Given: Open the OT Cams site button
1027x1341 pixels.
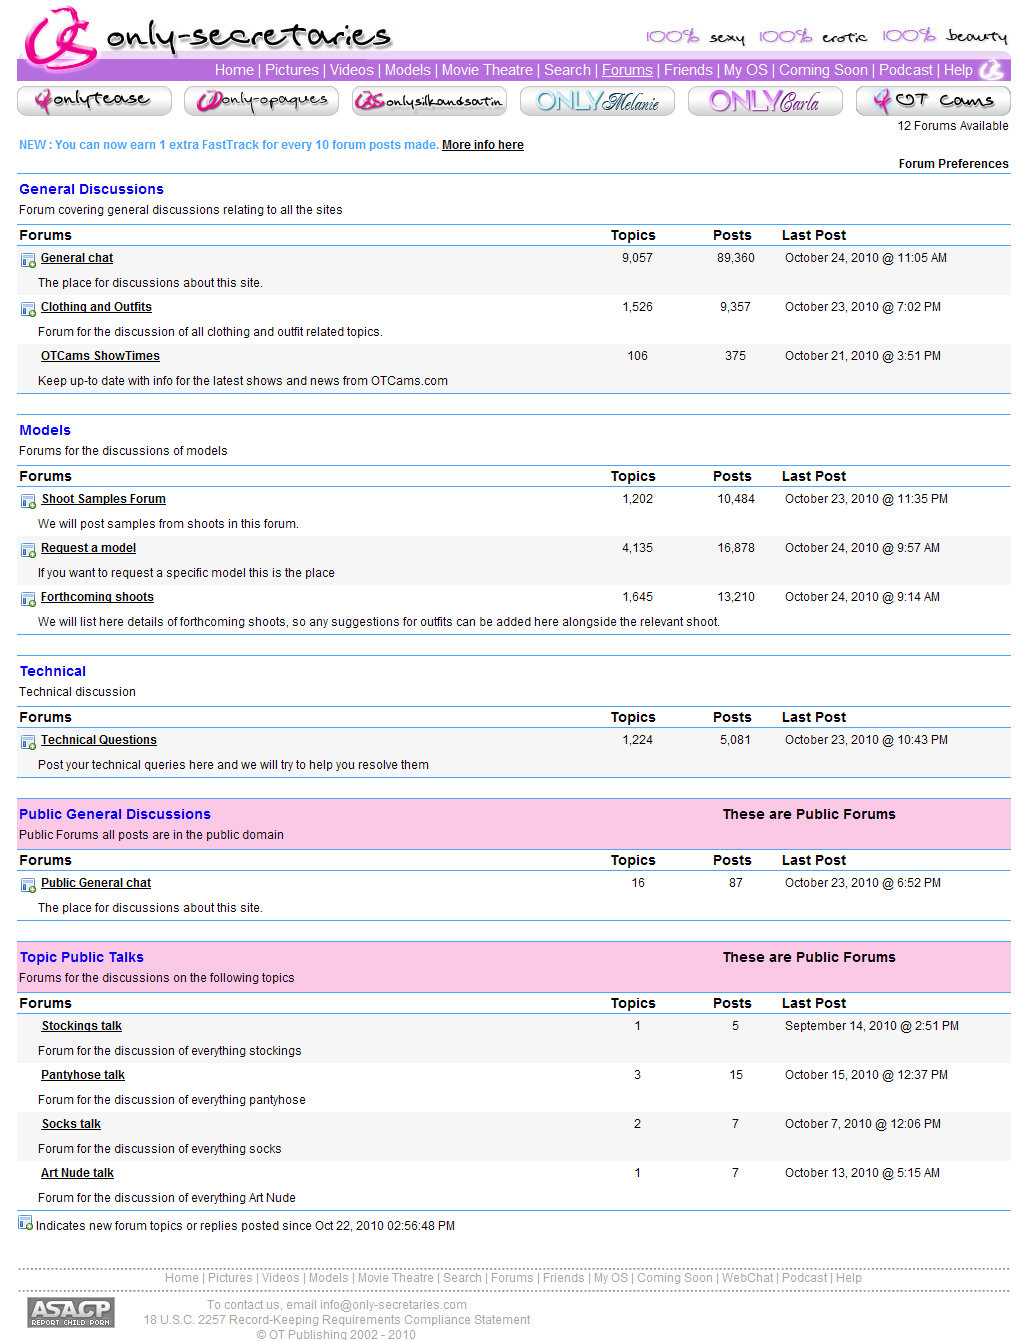Looking at the screenshot, I should tap(933, 101).
